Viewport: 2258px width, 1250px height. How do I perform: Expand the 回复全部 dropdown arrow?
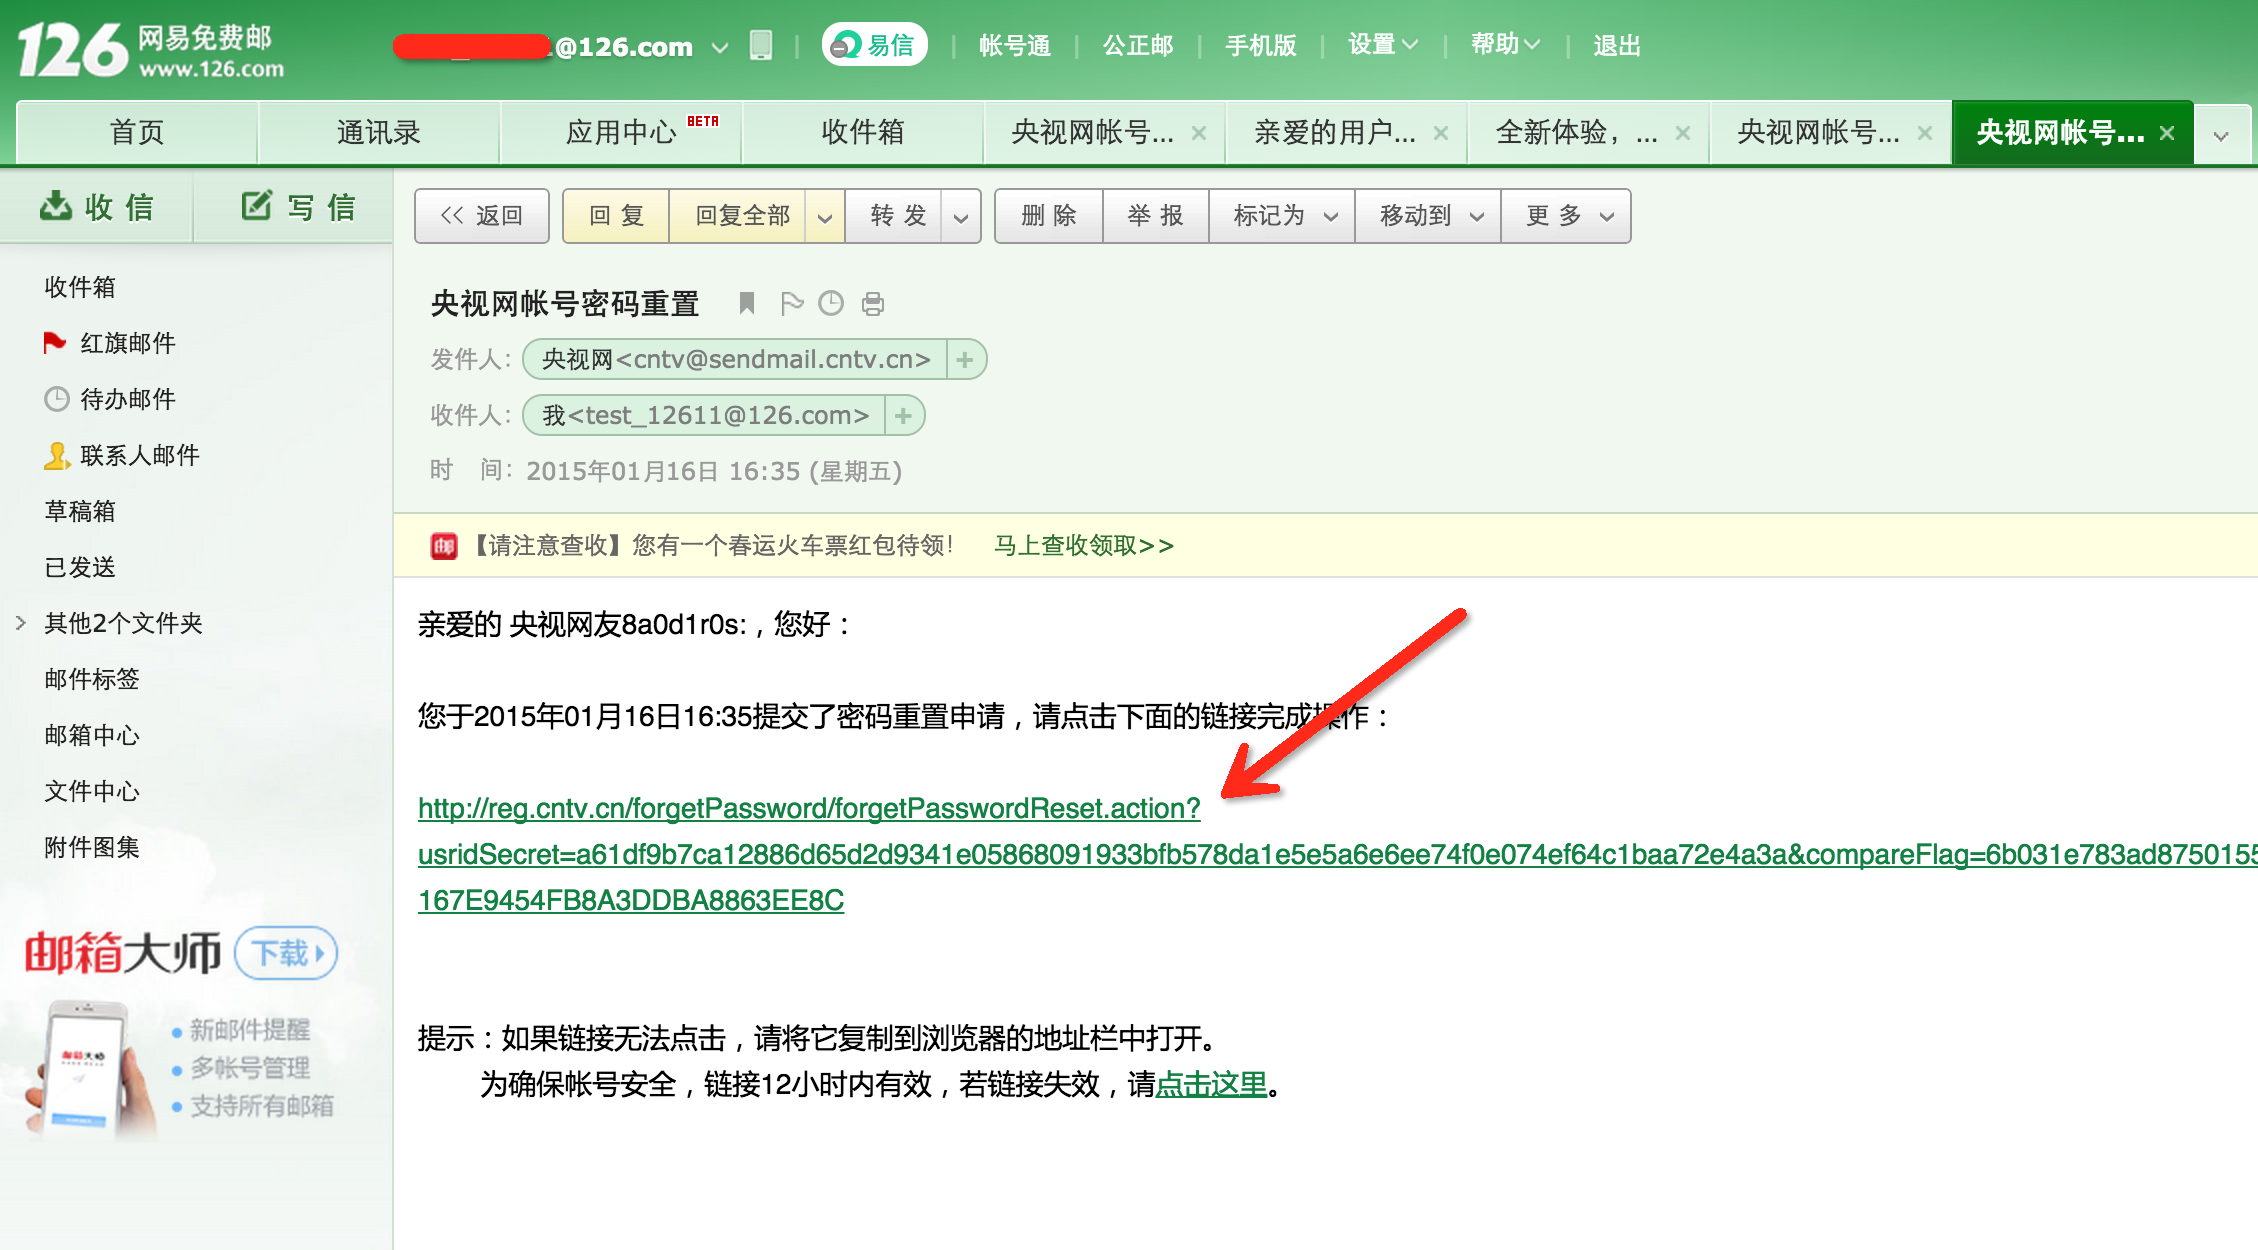coord(825,216)
